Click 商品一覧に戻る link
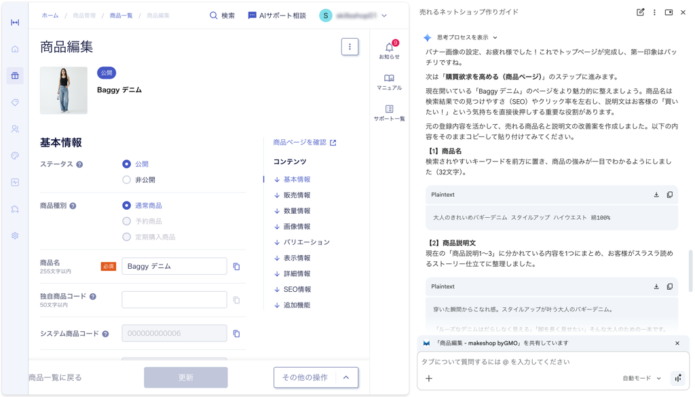The height and width of the screenshot is (397, 695). point(55,378)
